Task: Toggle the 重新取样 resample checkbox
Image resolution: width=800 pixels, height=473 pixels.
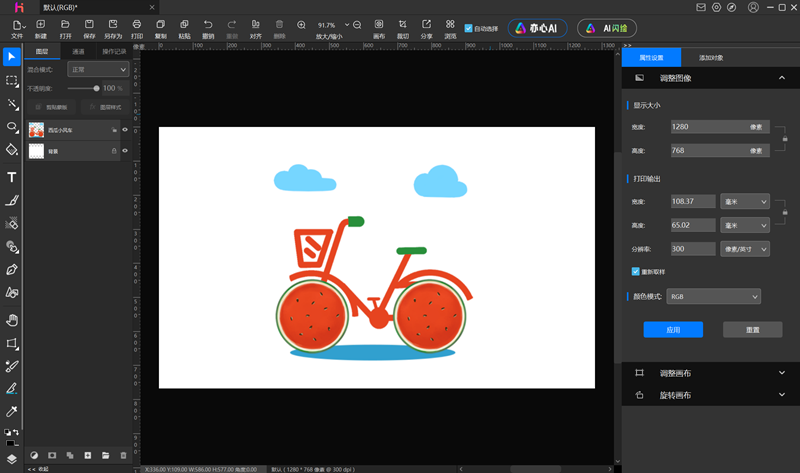Action: pos(636,271)
